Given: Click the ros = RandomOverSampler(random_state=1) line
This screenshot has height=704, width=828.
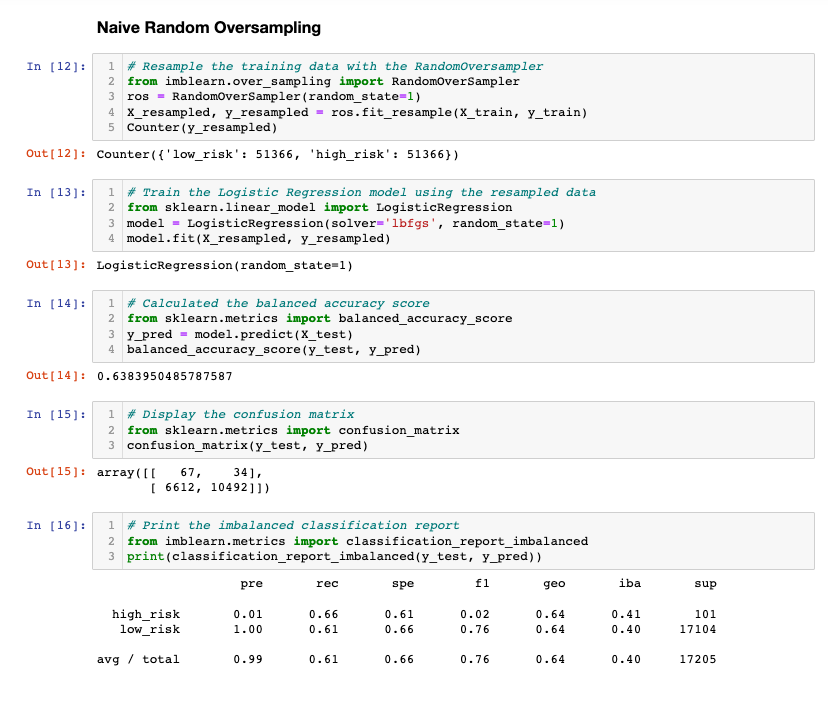Looking at the screenshot, I should (274, 97).
